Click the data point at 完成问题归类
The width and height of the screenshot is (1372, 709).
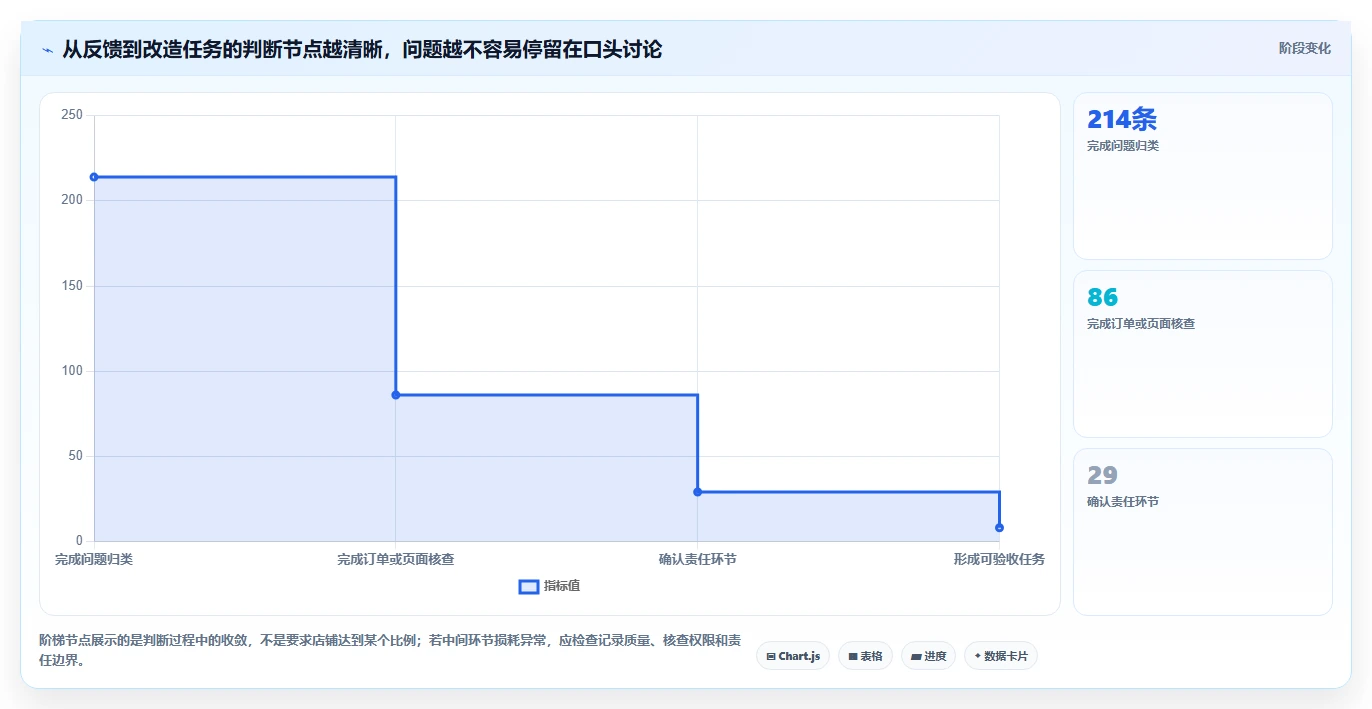click(94, 177)
